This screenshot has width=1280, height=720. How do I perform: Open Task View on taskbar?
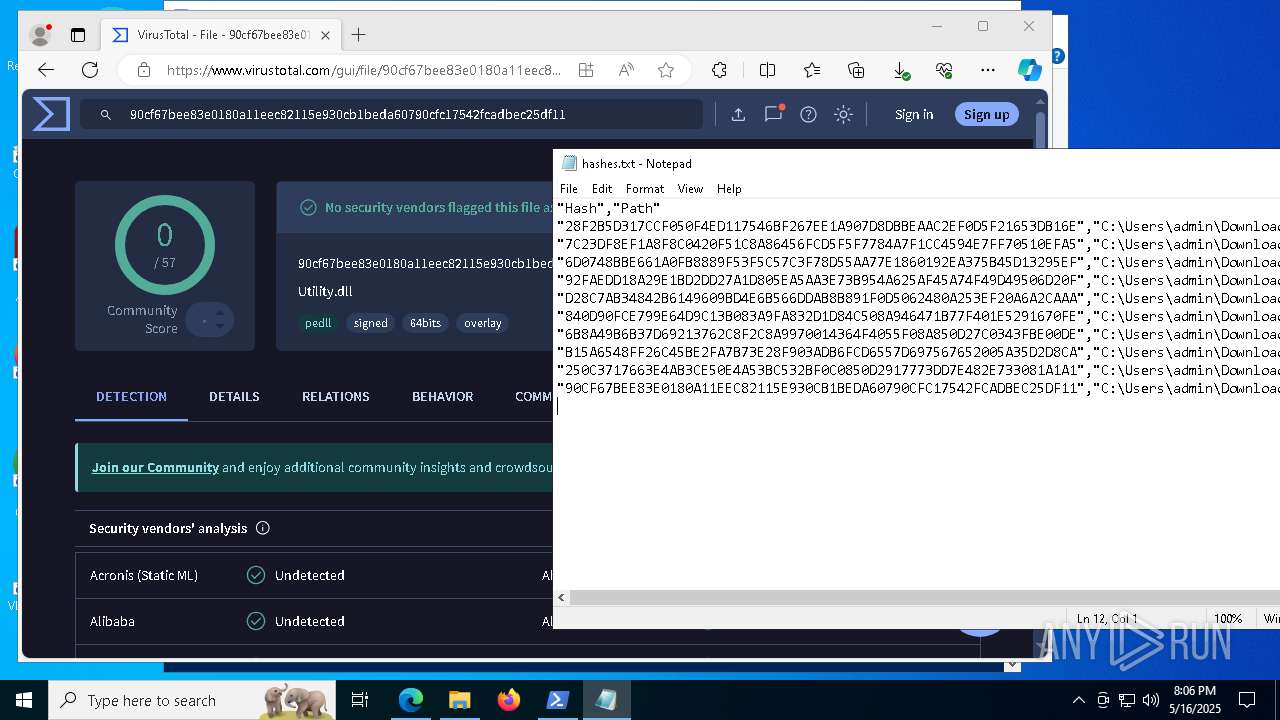click(360, 700)
